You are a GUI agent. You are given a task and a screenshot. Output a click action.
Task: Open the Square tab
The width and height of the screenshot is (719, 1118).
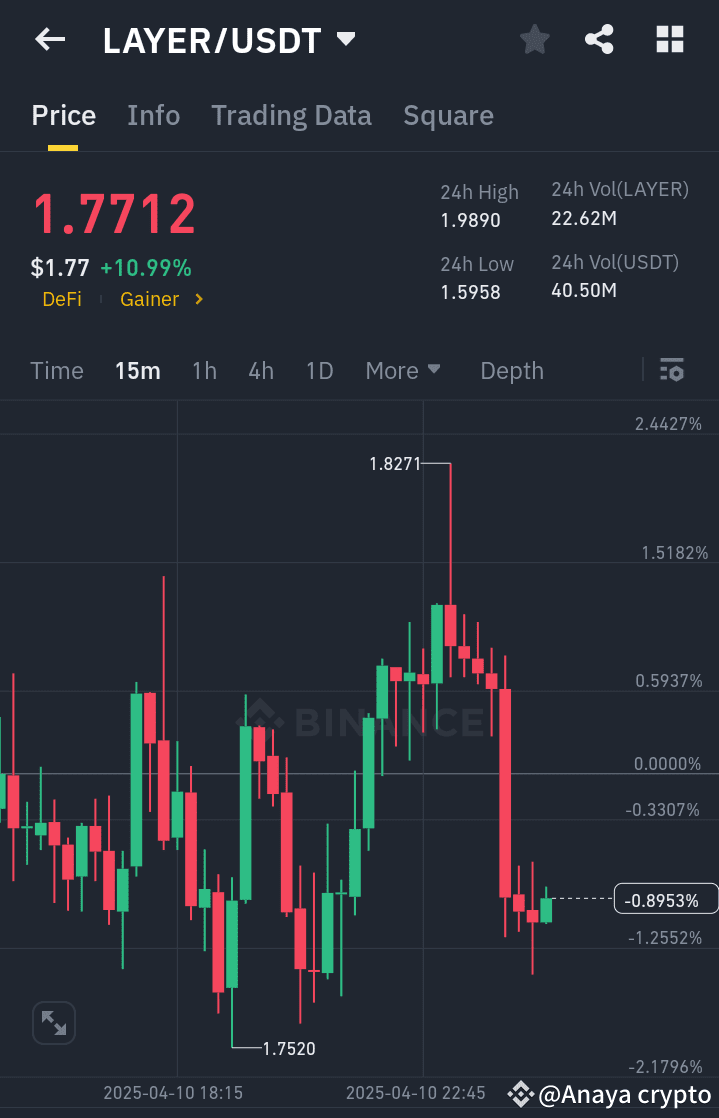click(448, 115)
